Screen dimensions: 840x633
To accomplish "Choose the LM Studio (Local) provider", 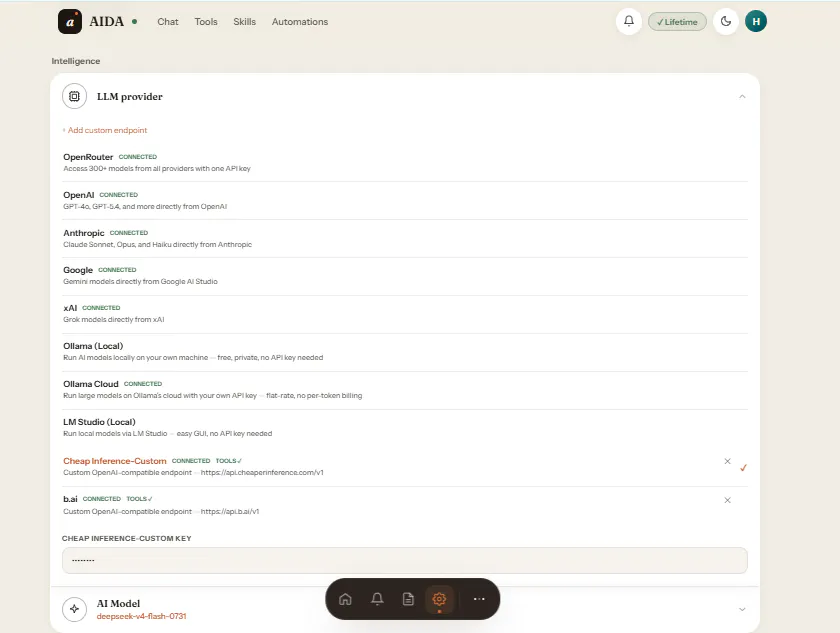I will 405,428.
